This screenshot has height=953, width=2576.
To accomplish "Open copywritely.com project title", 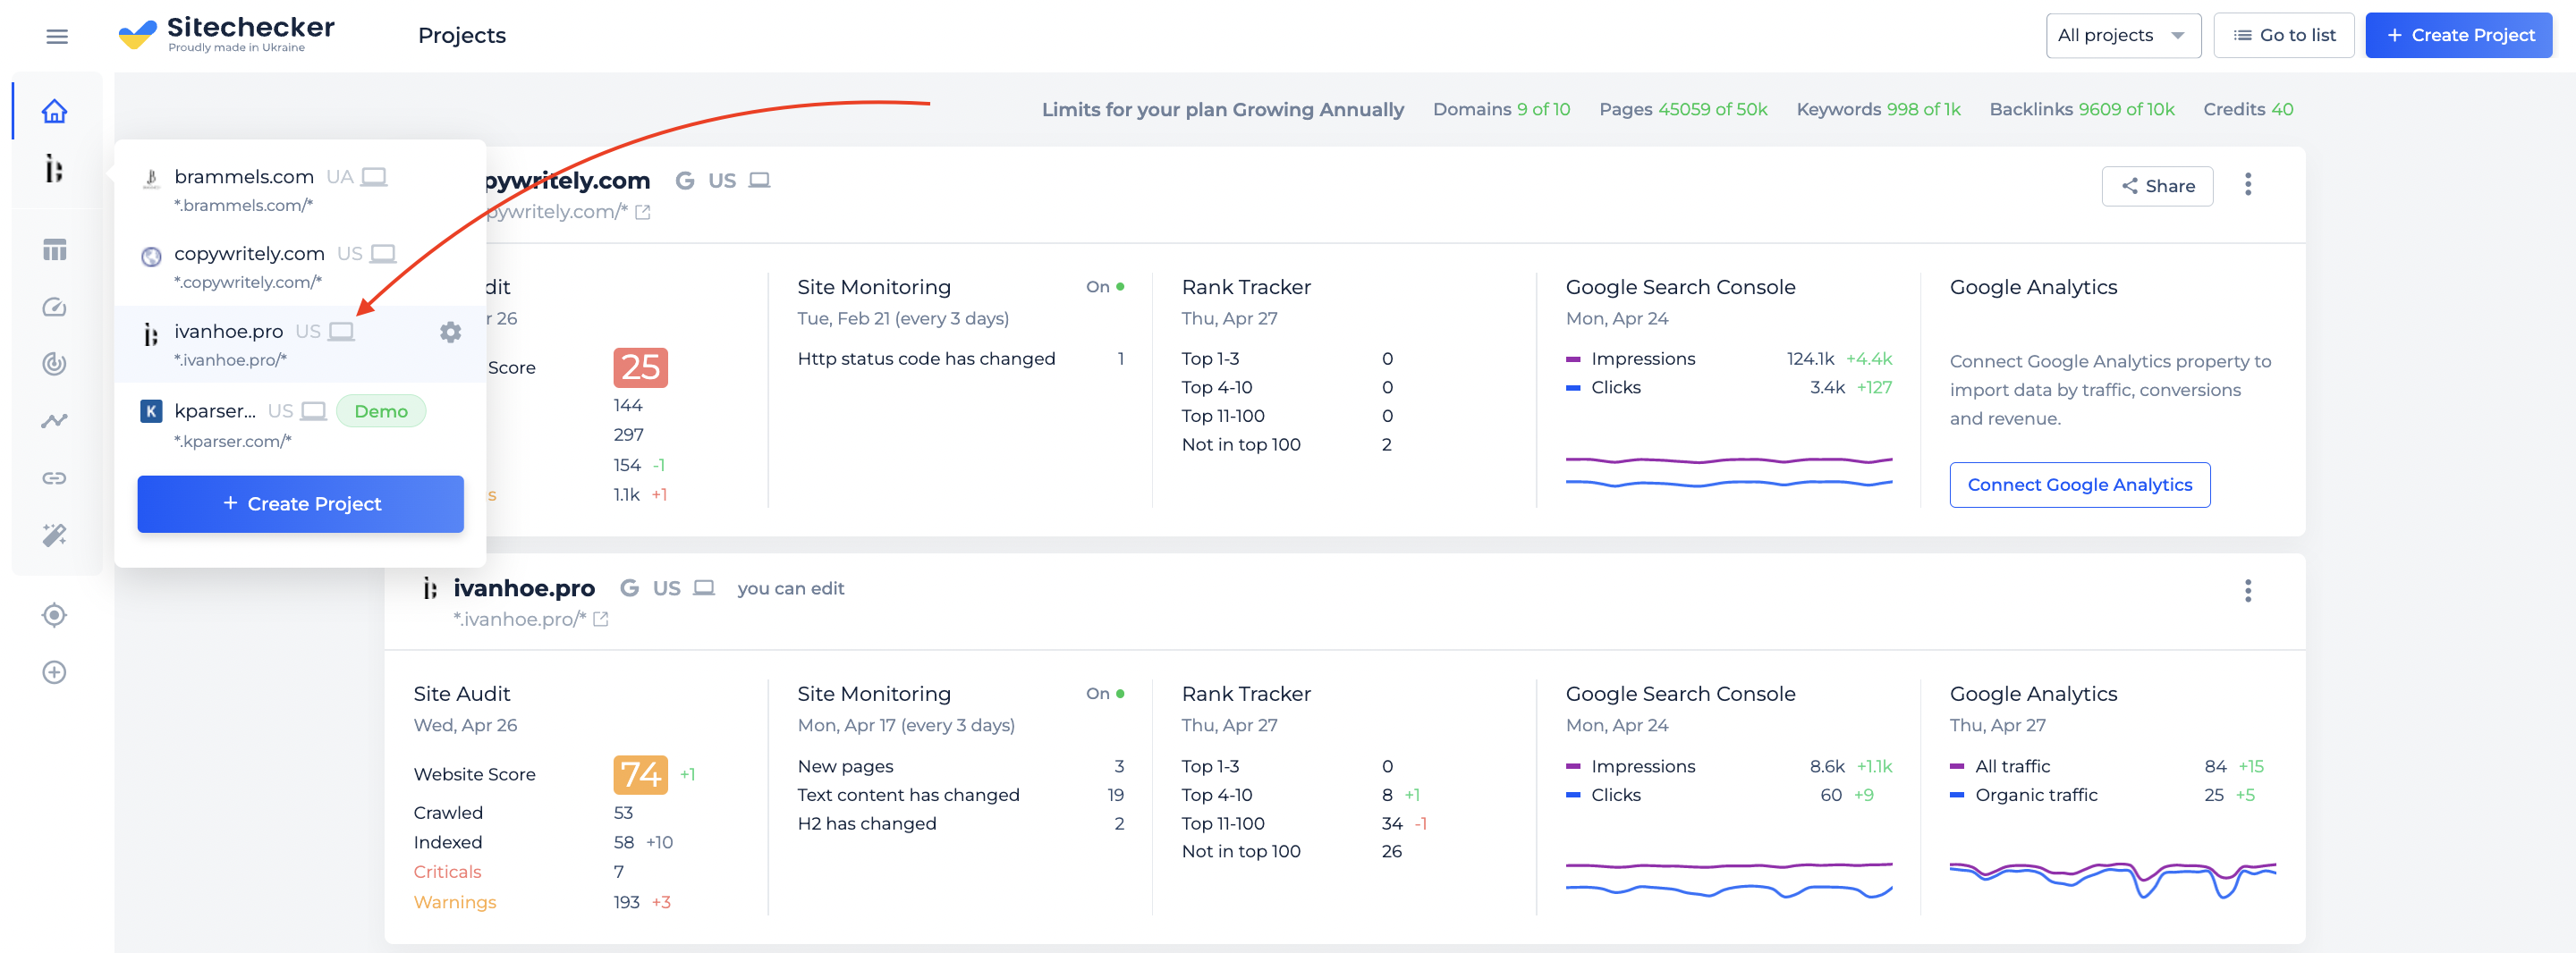I will click(567, 181).
